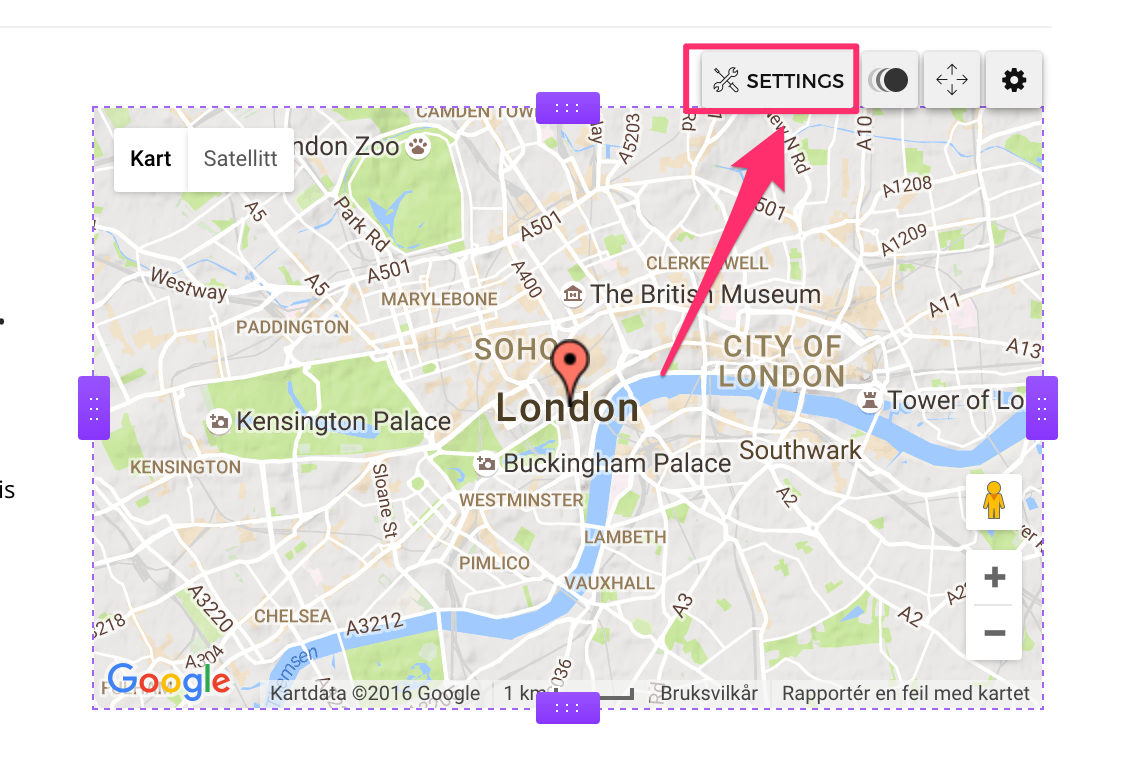Click the left purple resize handle

pos(94,408)
